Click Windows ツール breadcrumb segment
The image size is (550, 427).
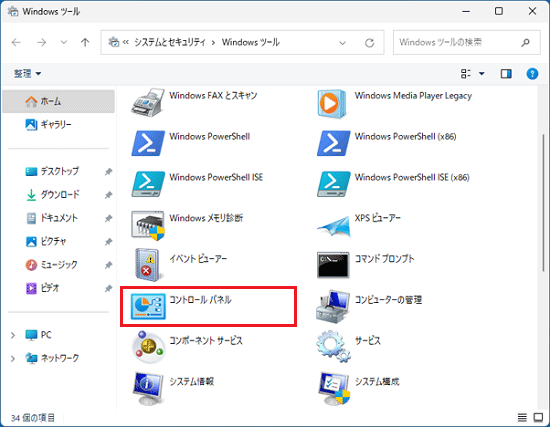pos(251,42)
